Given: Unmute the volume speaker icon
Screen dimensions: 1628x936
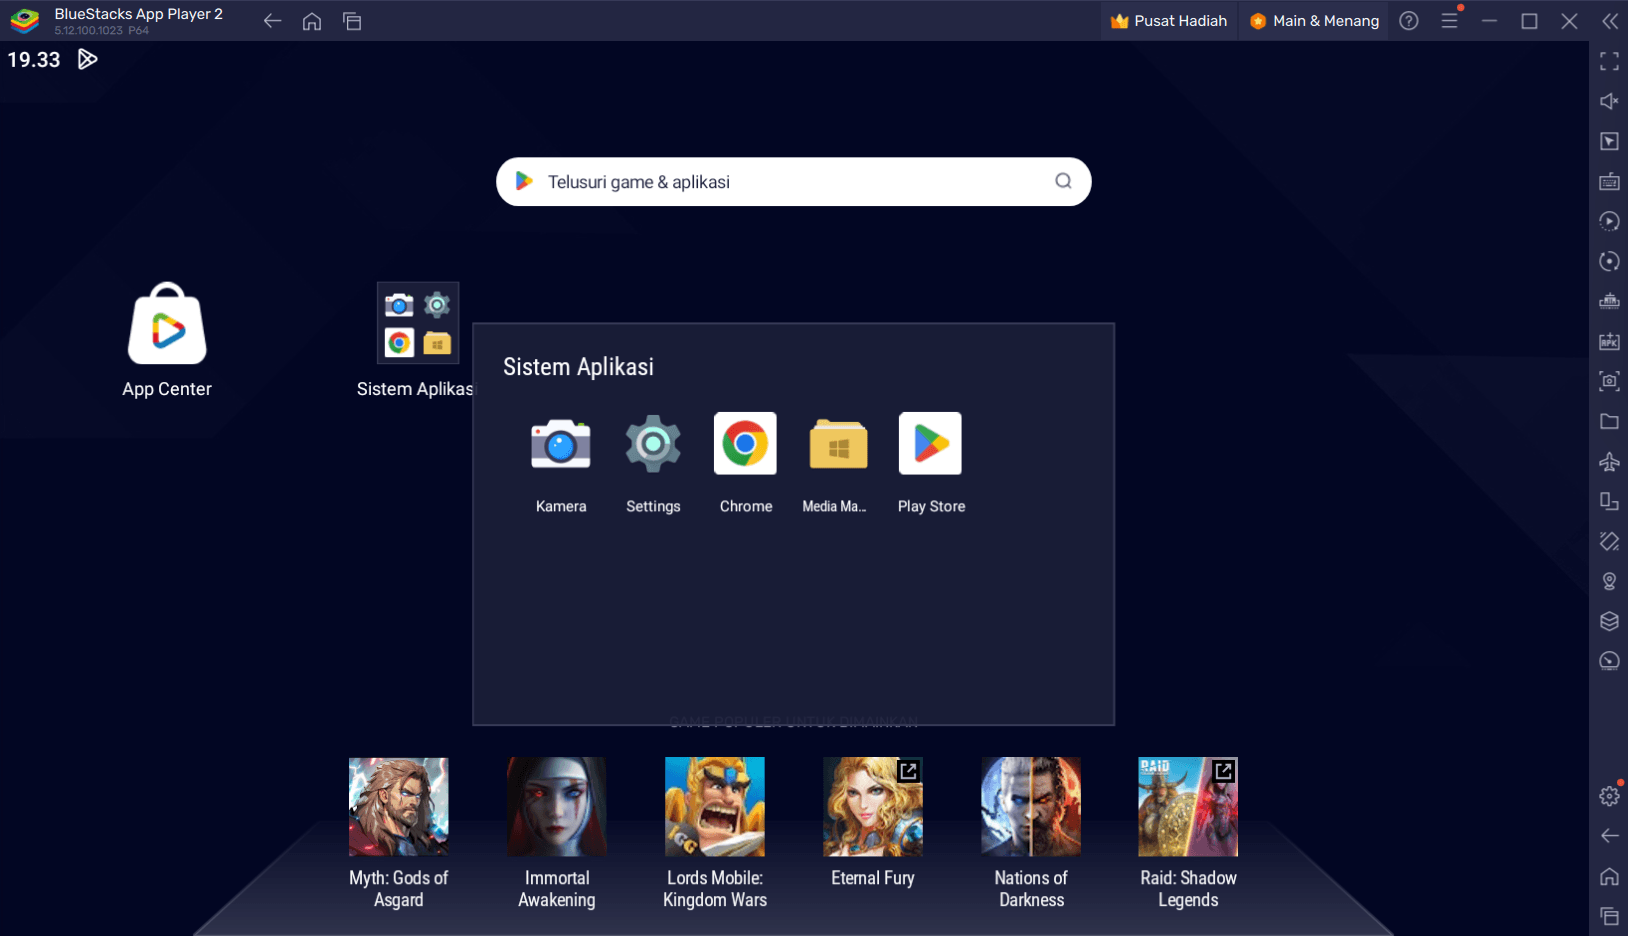Looking at the screenshot, I should [x=1609, y=102].
